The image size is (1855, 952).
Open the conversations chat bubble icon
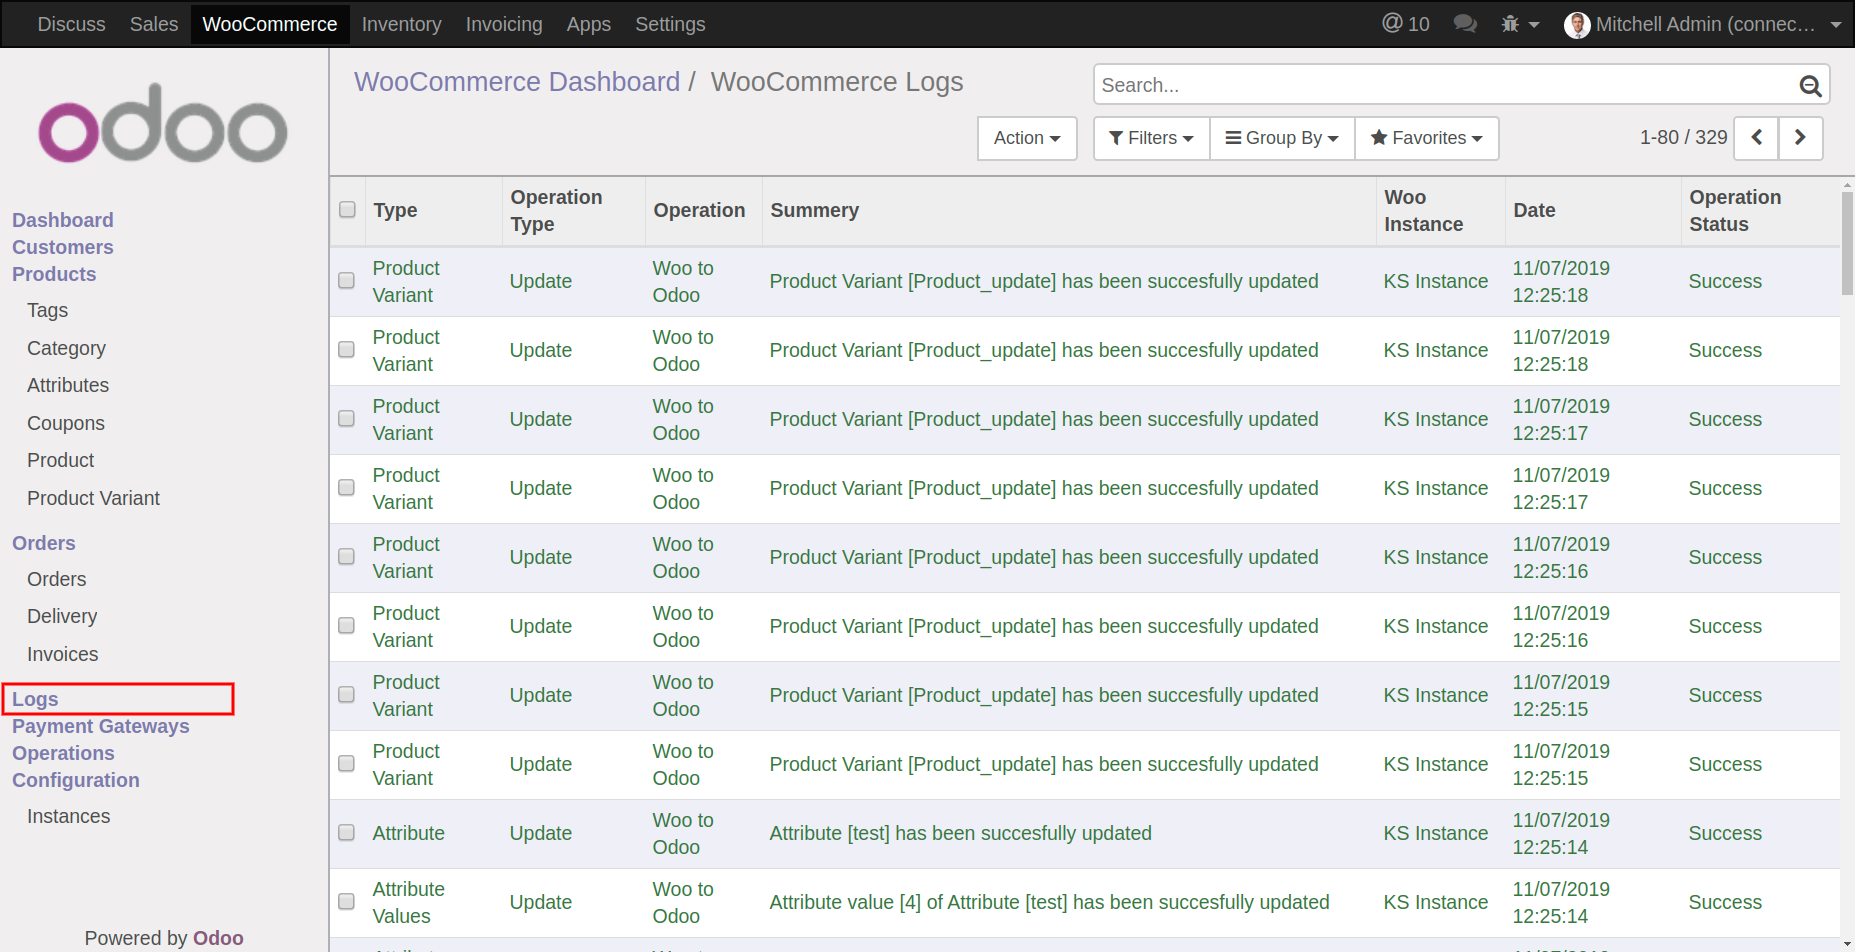tap(1465, 24)
